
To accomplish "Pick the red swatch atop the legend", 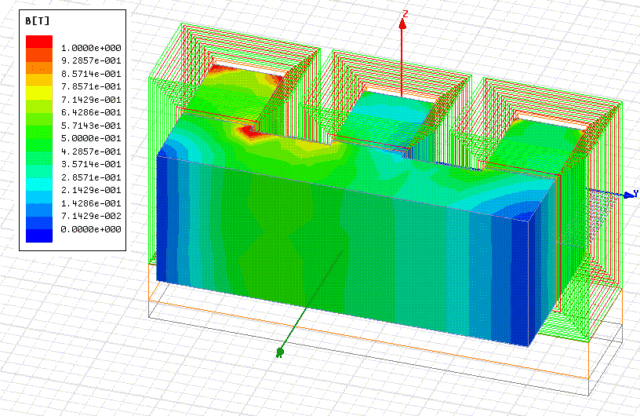I will coord(39,42).
